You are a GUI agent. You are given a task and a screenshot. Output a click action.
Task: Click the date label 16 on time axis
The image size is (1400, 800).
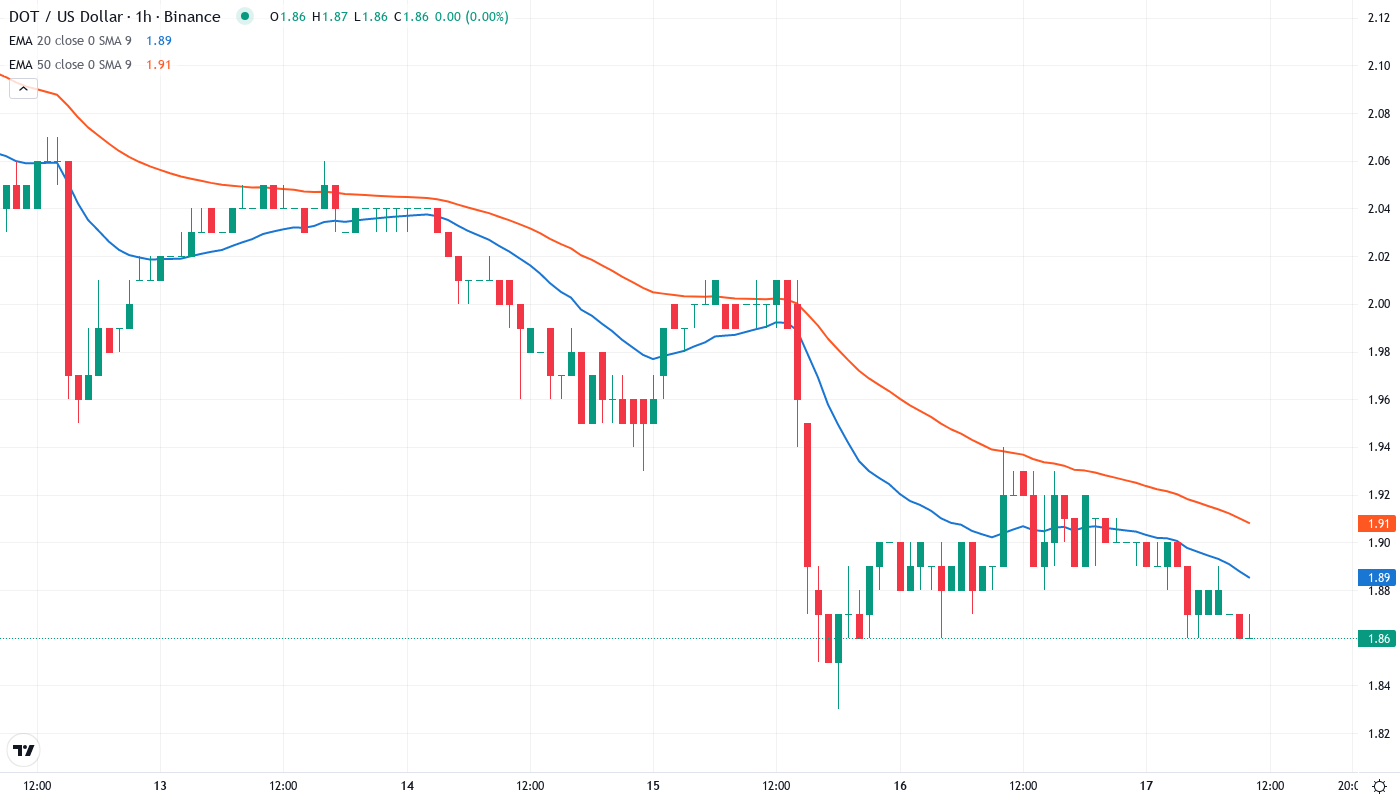(x=898, y=785)
